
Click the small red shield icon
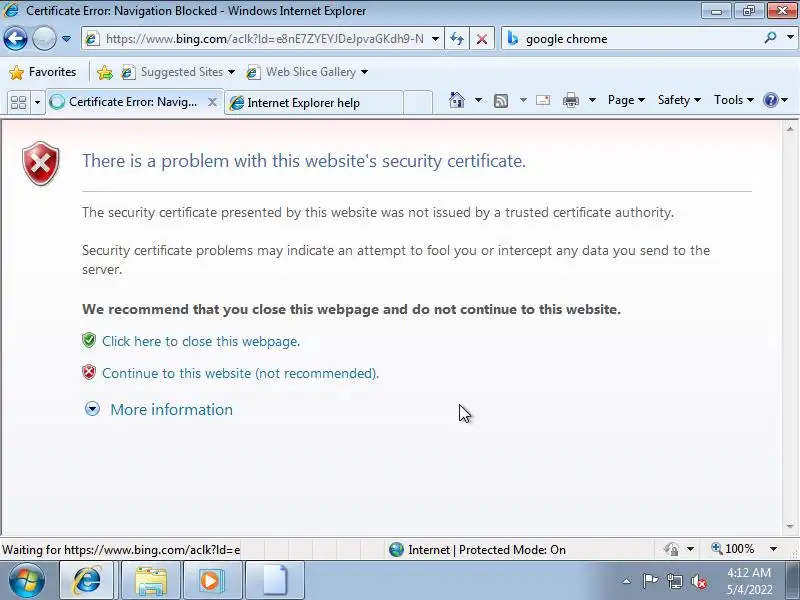tap(89, 372)
